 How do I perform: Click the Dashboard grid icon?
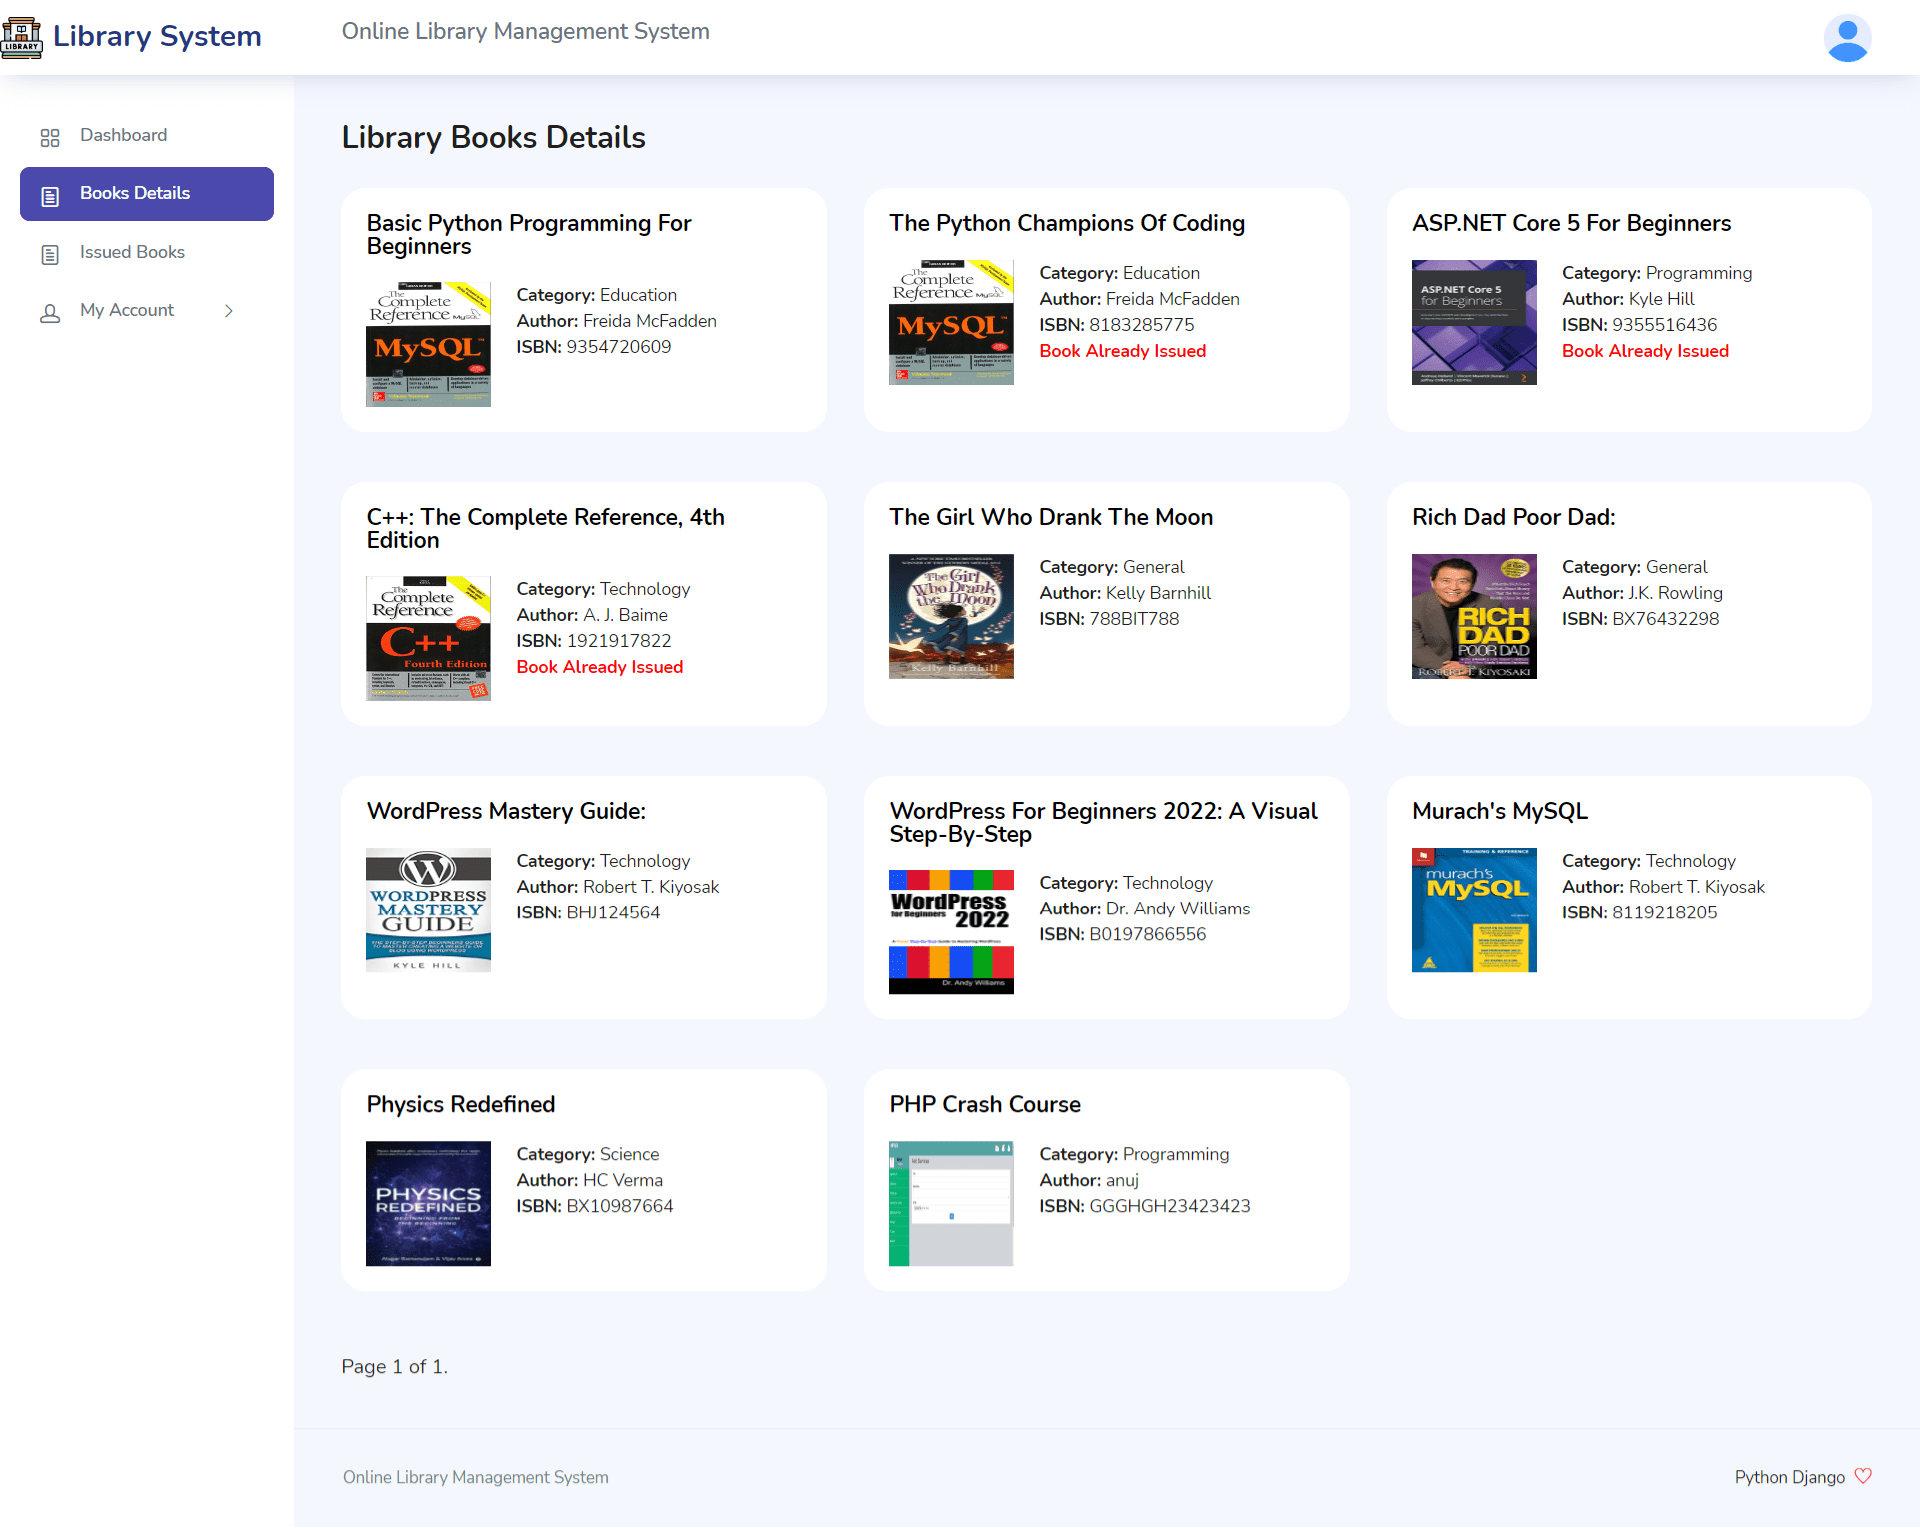tap(50, 137)
